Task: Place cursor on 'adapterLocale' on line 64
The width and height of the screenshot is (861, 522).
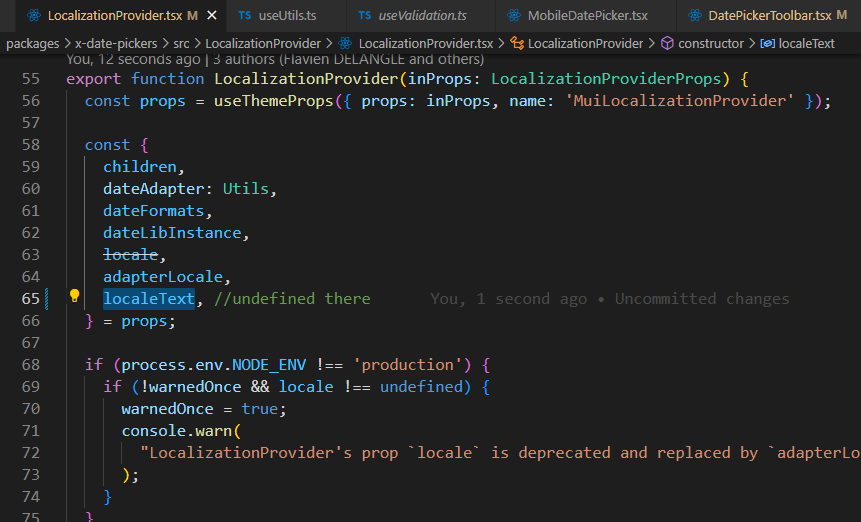Action: [x=163, y=277]
